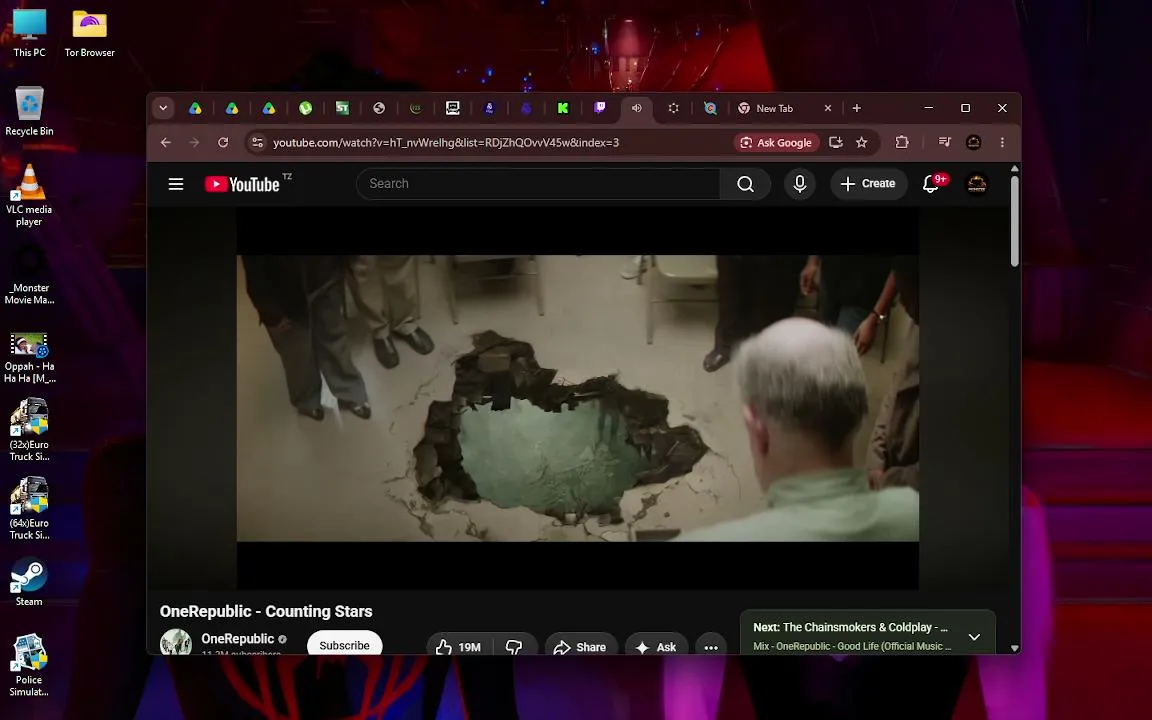Open Chrome profile avatar
This screenshot has width=1152, height=720.
pos(973,143)
